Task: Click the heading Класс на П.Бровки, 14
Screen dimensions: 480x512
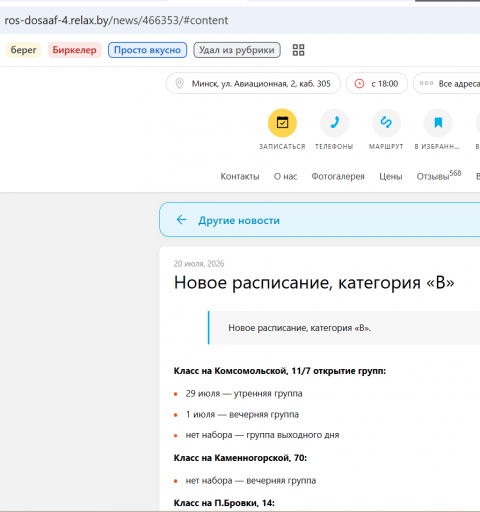Action: [224, 503]
